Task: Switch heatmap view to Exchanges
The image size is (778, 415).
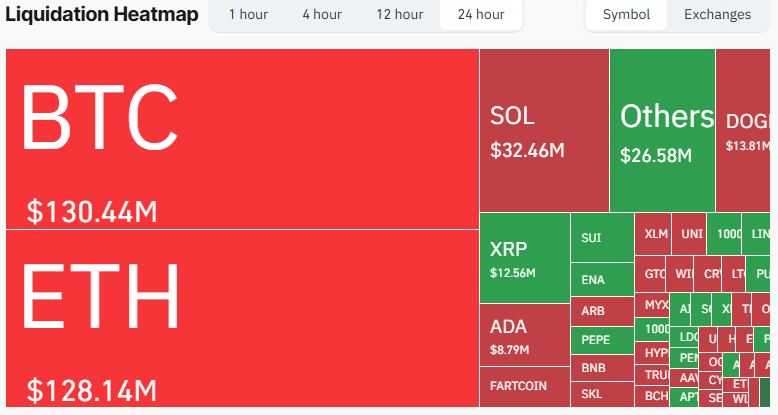Action: click(717, 14)
